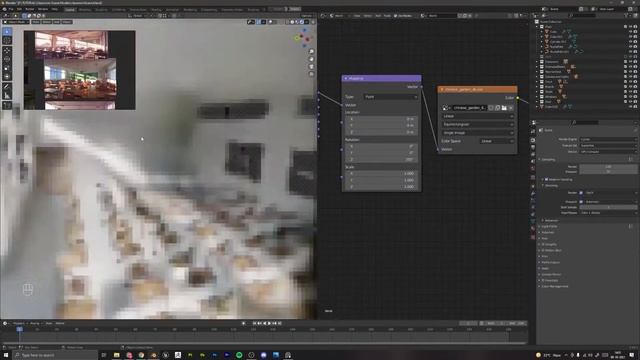Open the Select menu in 3D viewport header
Viewport: 640px width, 360px height.
[x=47, y=22]
